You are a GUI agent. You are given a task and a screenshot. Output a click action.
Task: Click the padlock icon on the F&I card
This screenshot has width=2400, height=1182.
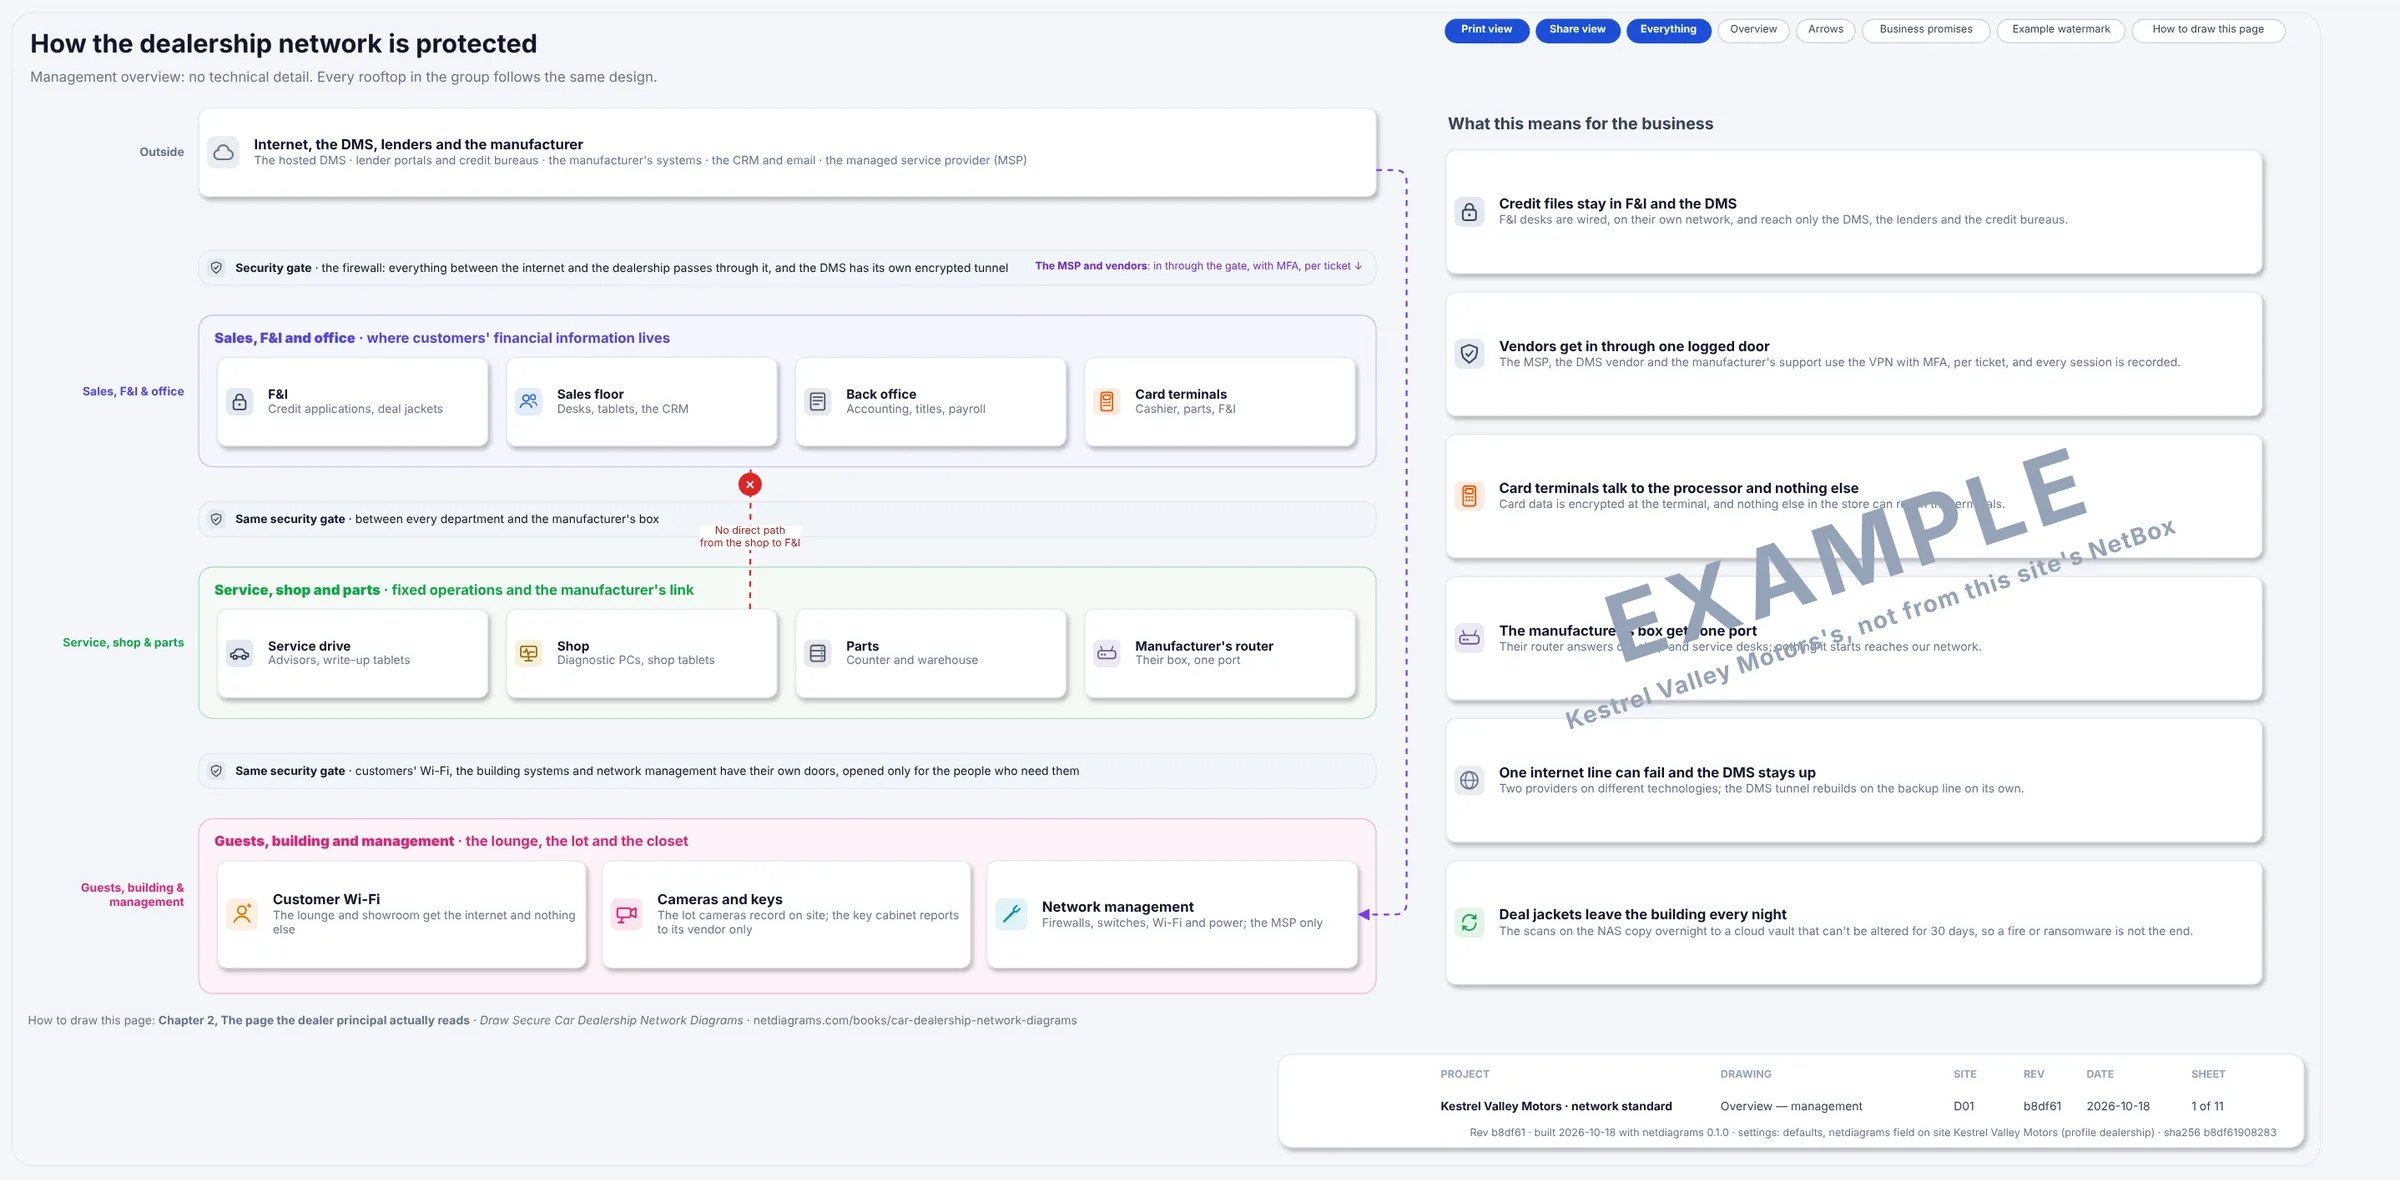pos(240,402)
